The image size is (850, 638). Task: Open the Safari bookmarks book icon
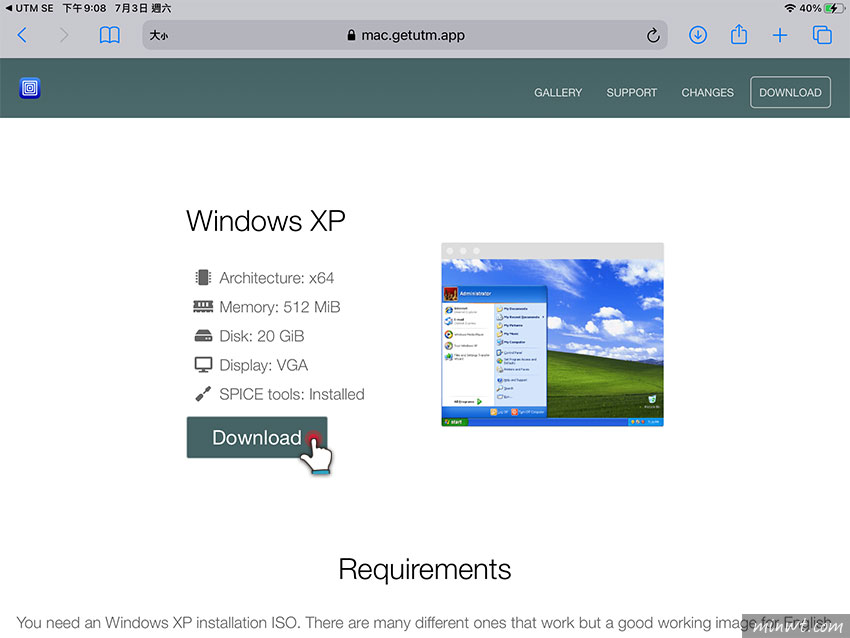(x=110, y=36)
